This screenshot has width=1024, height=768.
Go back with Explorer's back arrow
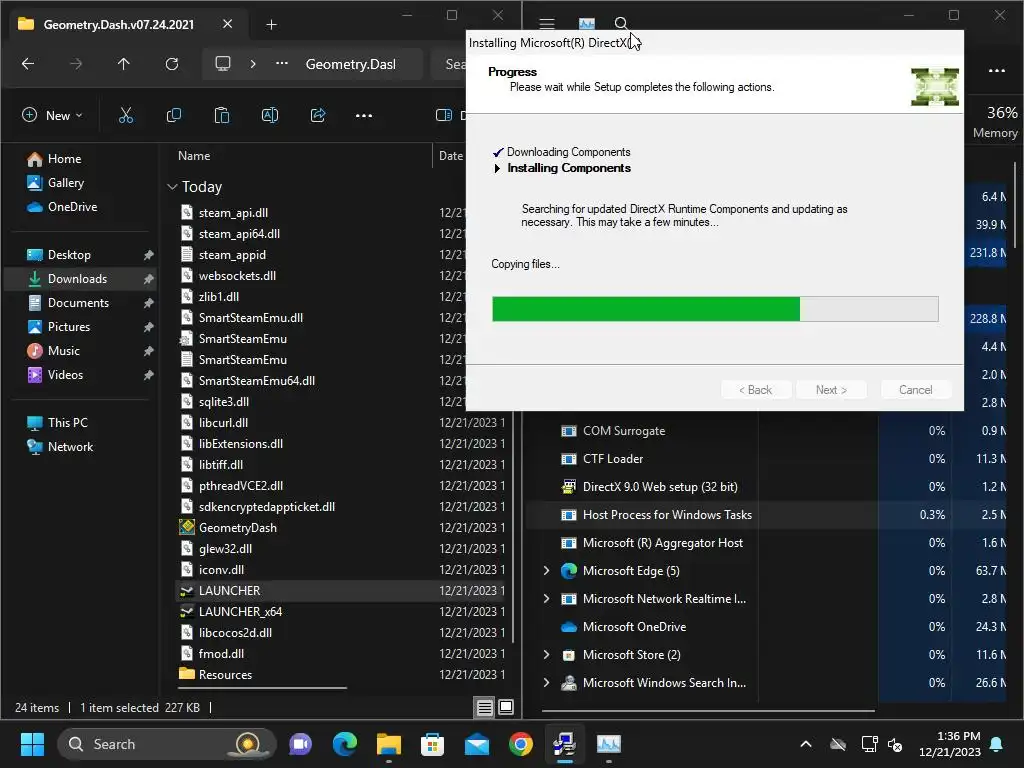click(x=28, y=64)
